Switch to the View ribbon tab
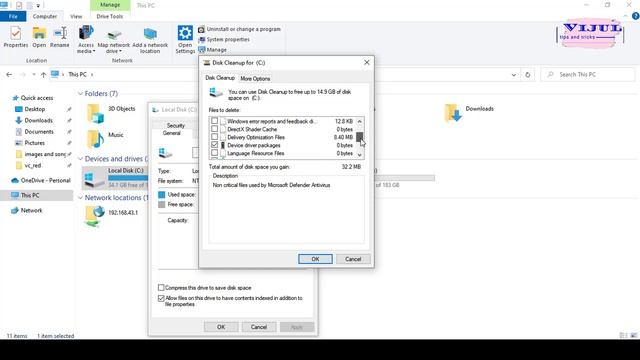 pyautogui.click(x=76, y=16)
